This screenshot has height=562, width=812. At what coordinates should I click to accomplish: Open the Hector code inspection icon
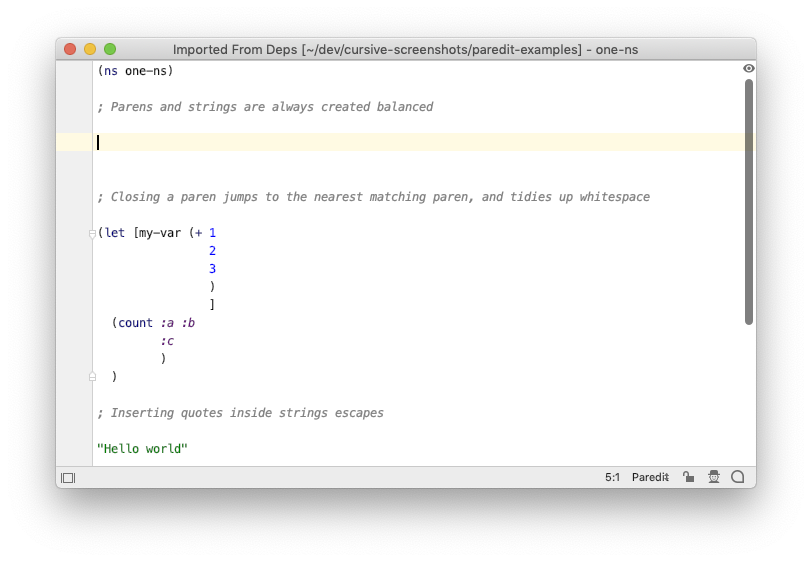pos(714,477)
